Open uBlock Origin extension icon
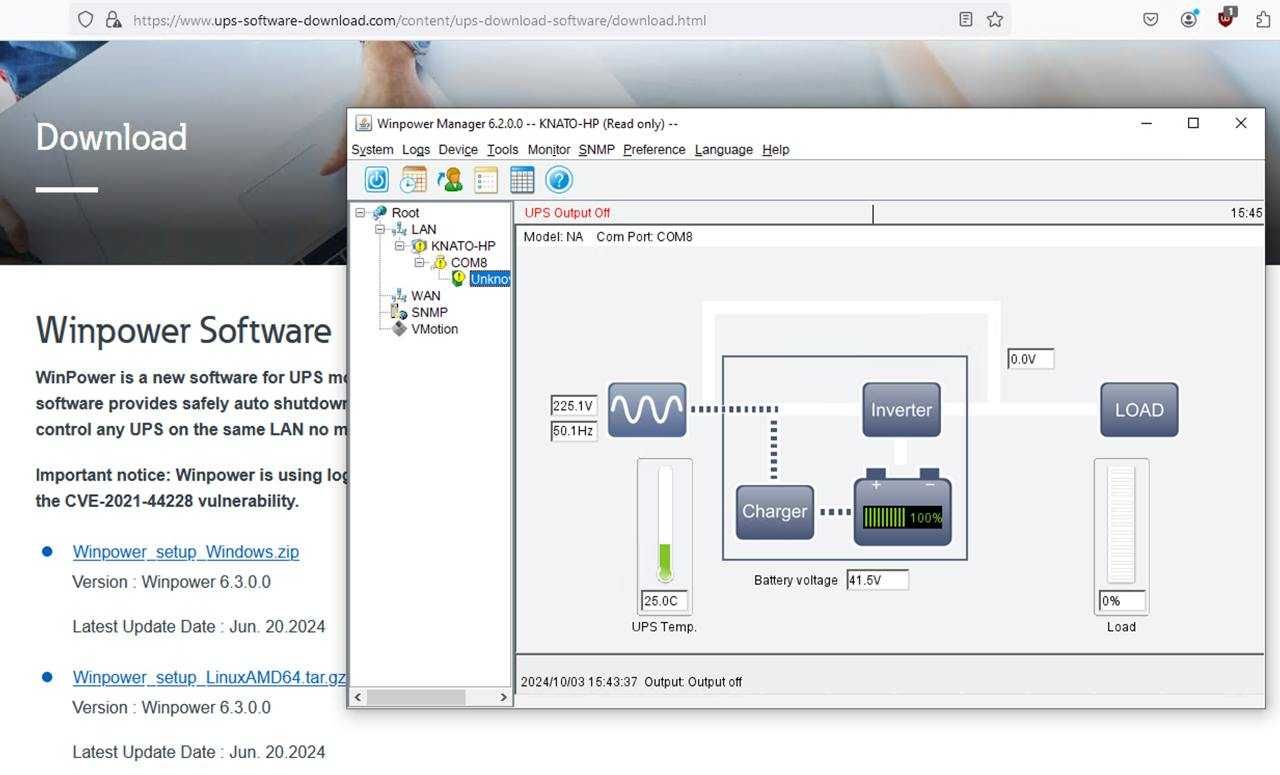The image size is (1280, 775). [x=1227, y=17]
